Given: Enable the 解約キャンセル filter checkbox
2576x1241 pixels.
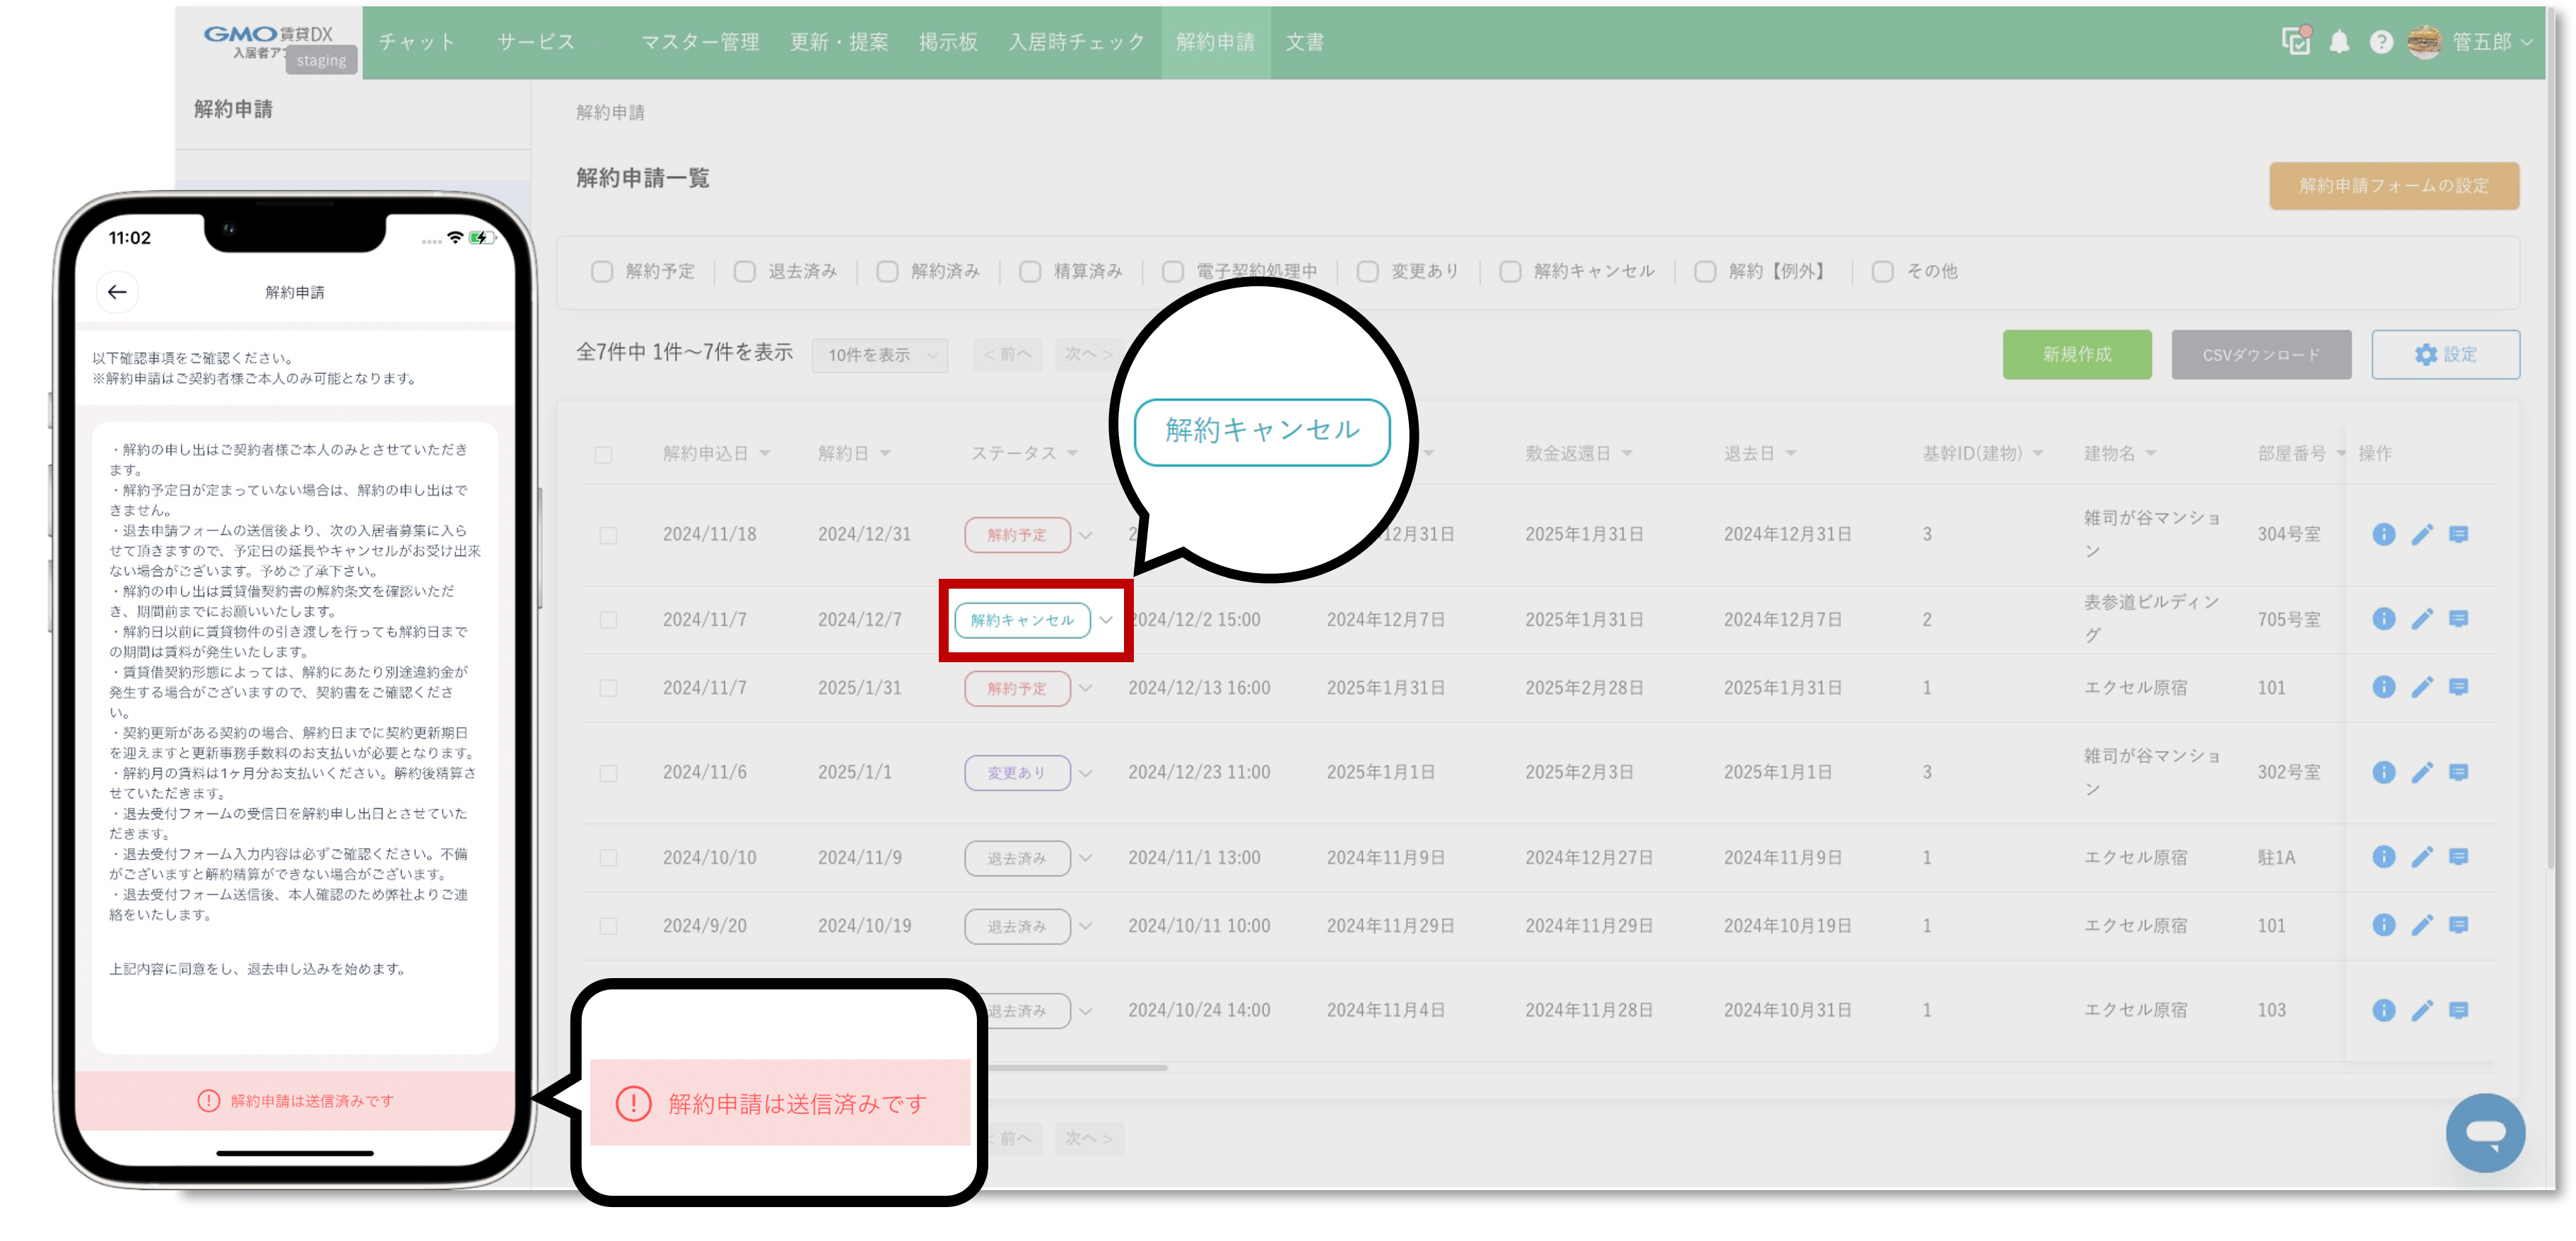Looking at the screenshot, I should coord(1510,271).
